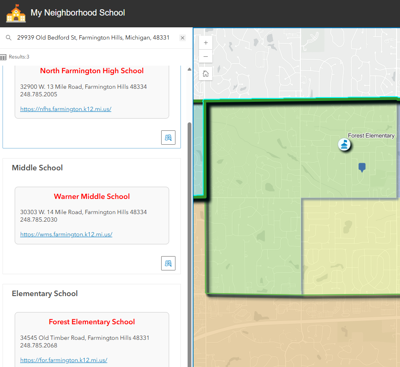400x367 pixels.
Task: Click the results panel scroll-up arrow
Action: point(189,69)
